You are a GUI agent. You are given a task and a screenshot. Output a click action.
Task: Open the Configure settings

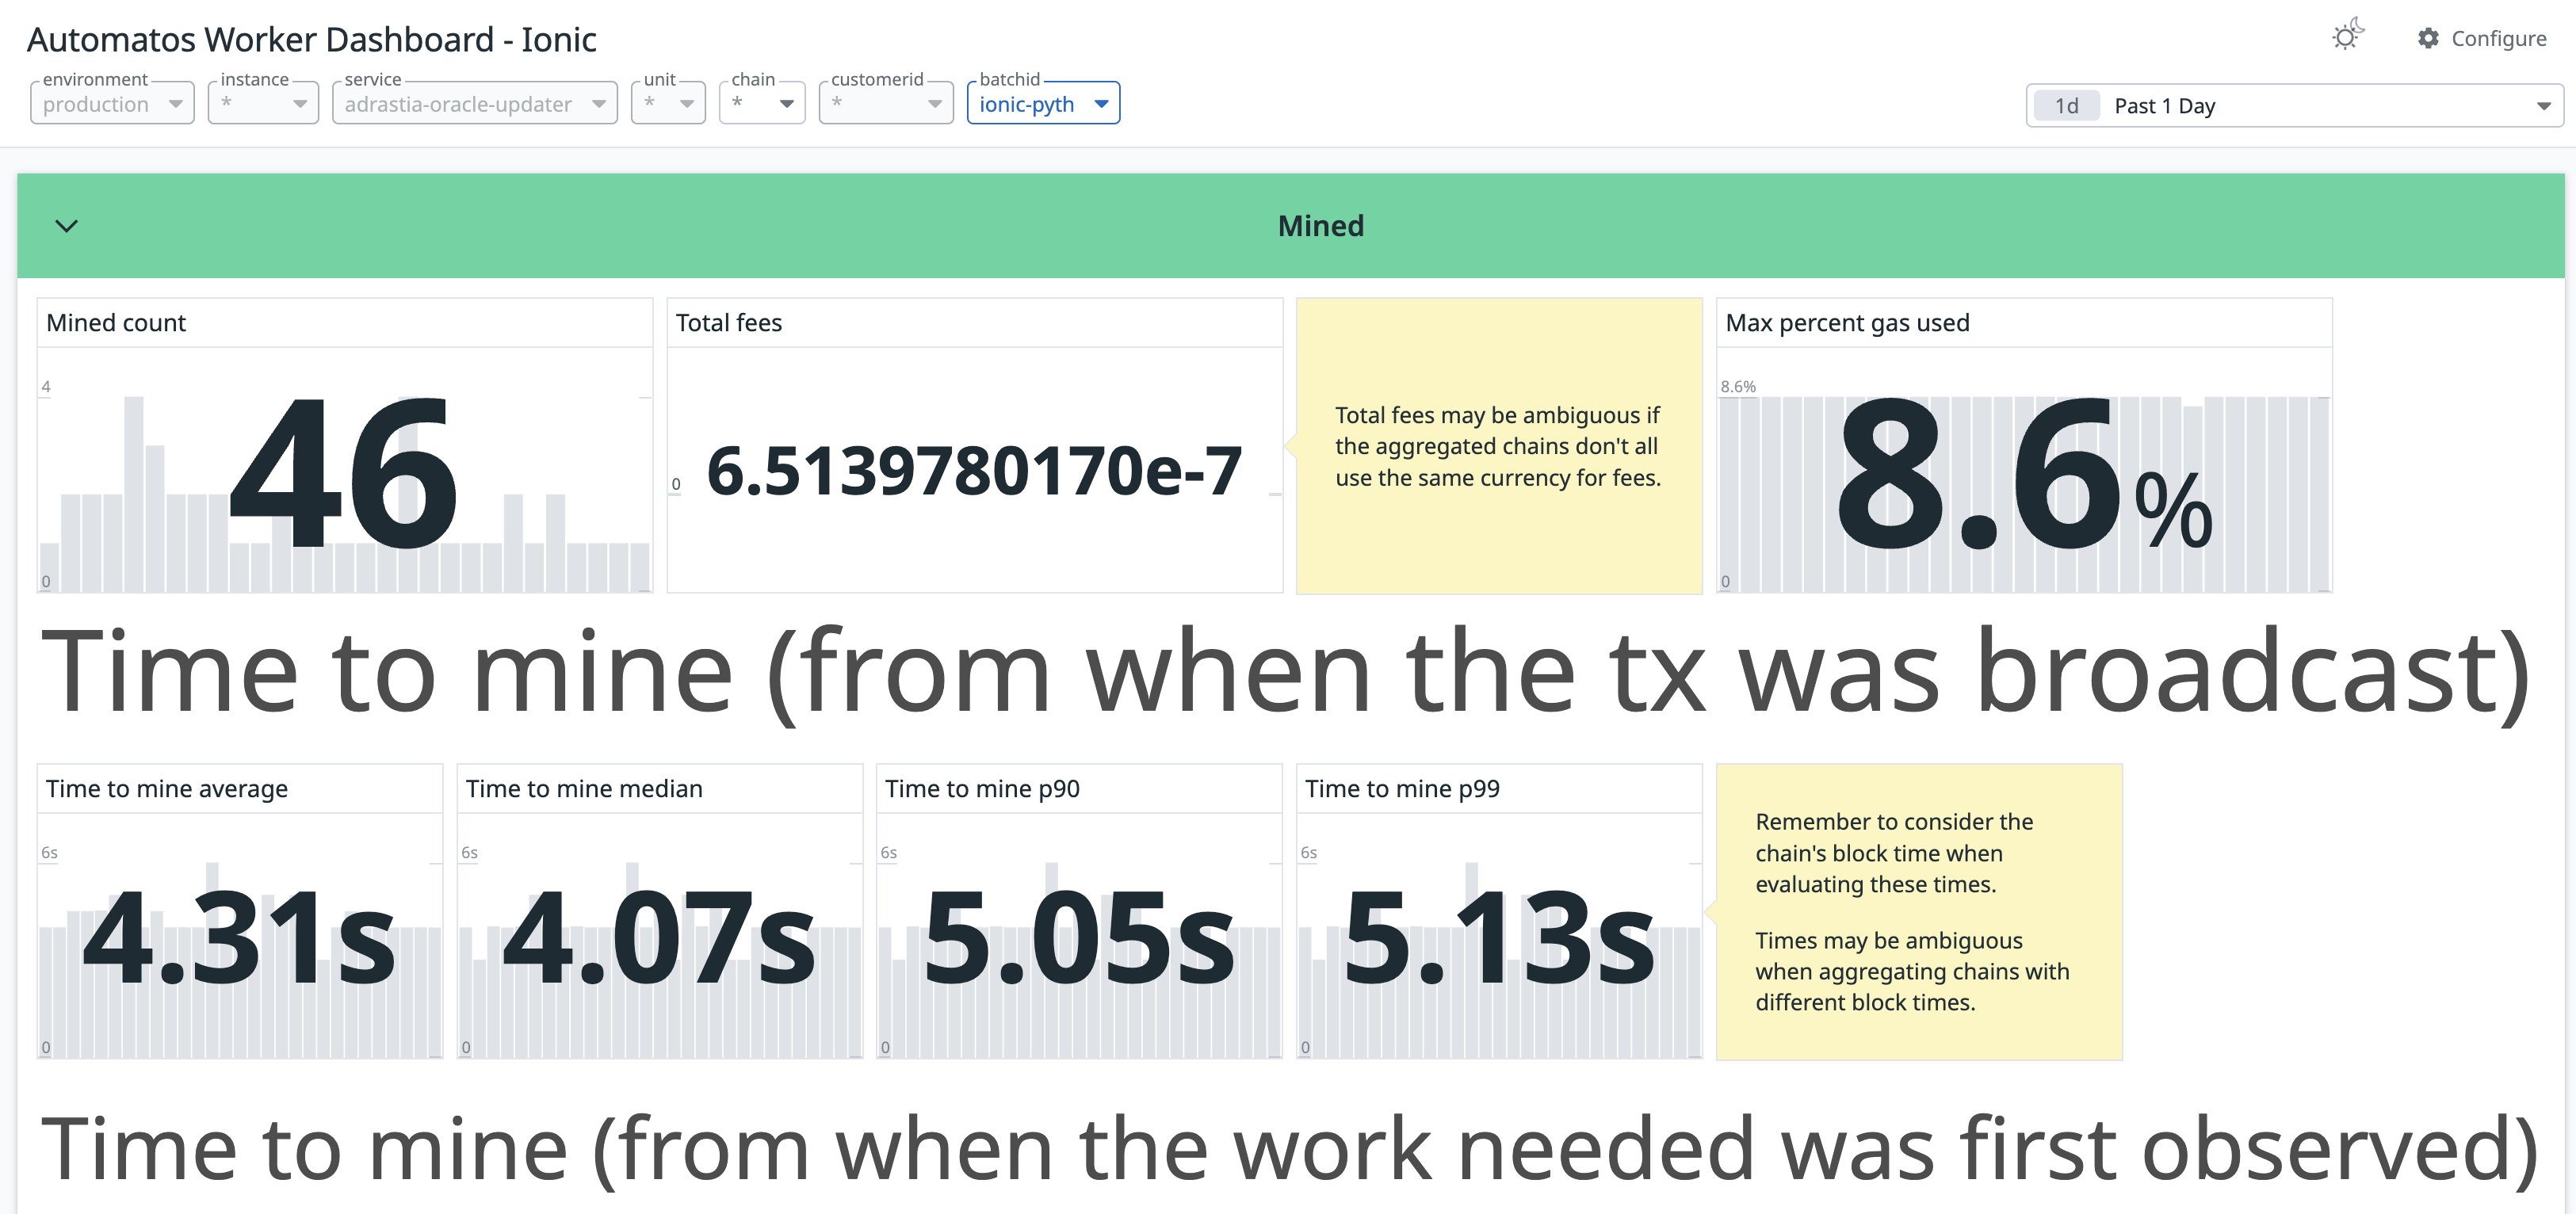(2481, 38)
